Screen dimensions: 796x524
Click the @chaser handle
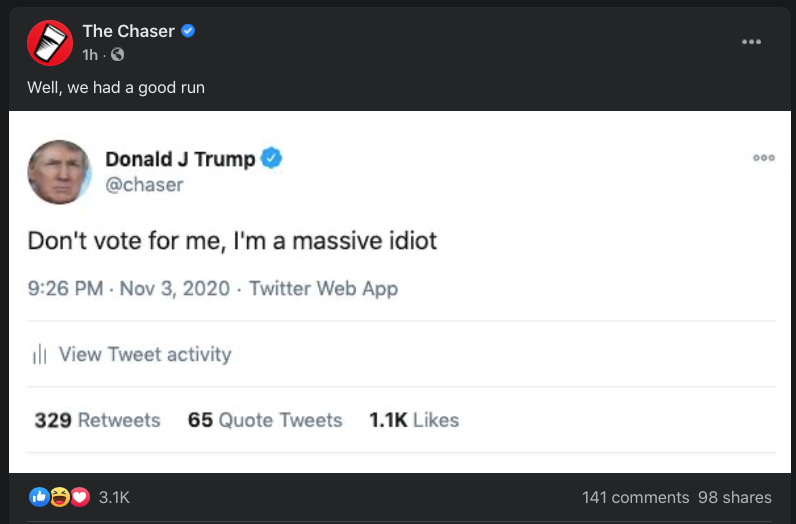144,184
